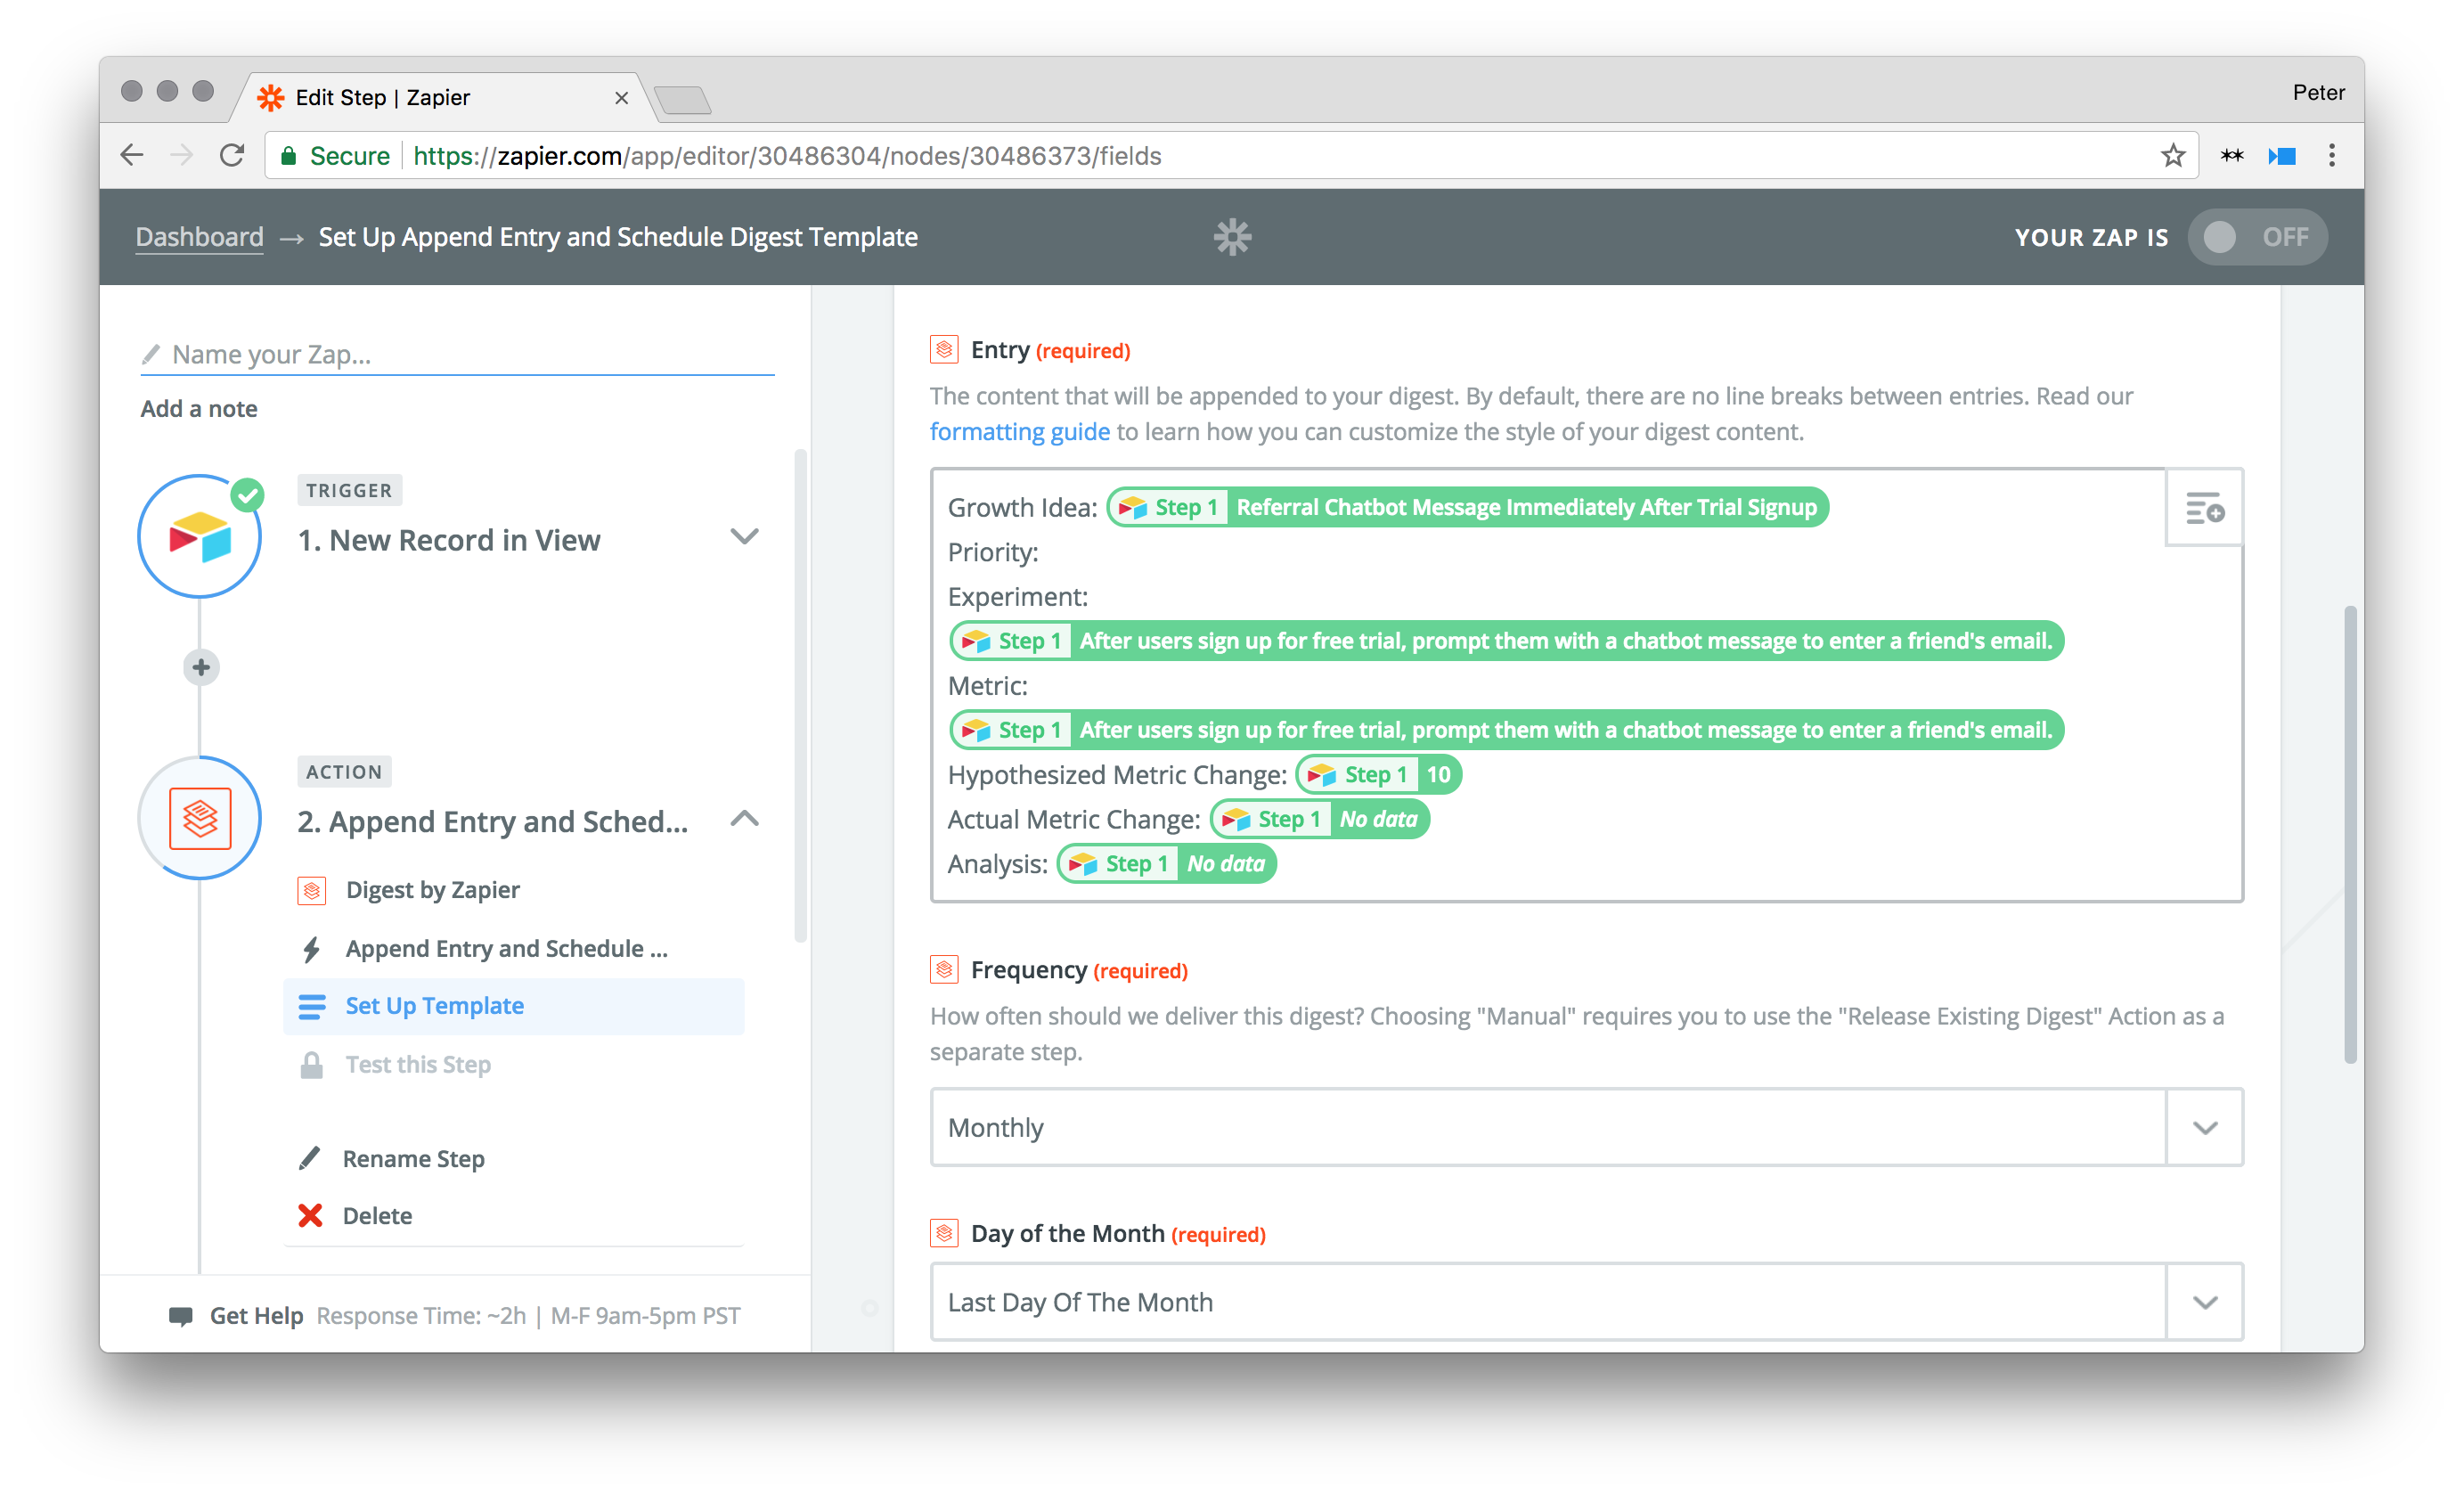This screenshot has width=2464, height=1495.
Task: Click the right-side page scrollbar
Action: [x=2349, y=834]
